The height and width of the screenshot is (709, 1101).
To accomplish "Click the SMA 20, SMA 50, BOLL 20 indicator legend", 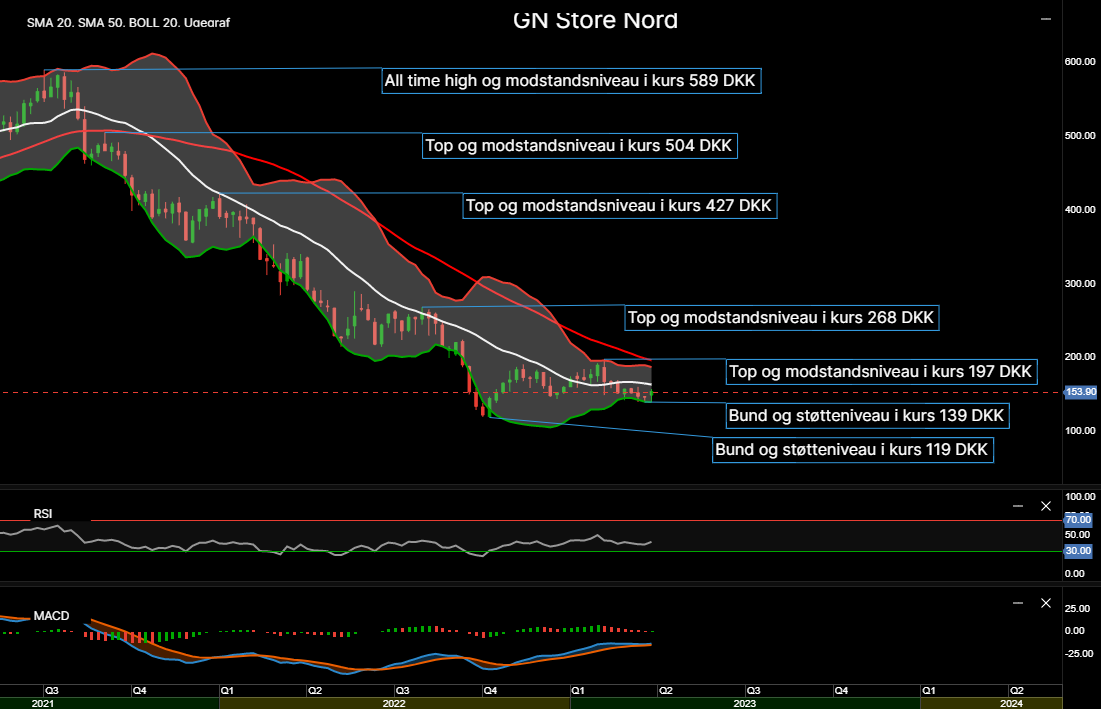I will (128, 23).
